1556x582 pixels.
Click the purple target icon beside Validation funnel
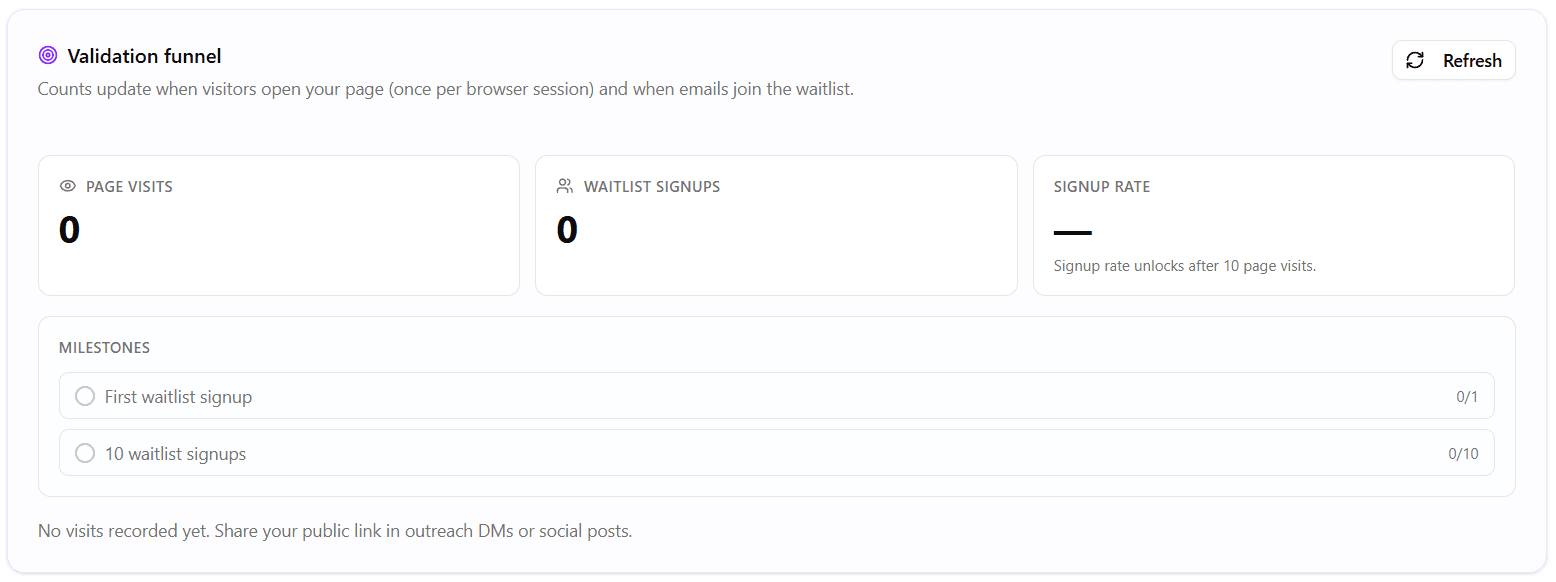point(48,56)
